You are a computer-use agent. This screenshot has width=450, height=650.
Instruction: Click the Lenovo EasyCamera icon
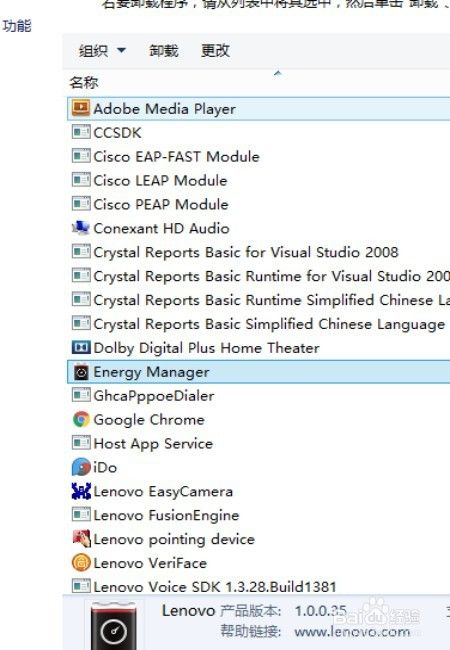click(81, 491)
